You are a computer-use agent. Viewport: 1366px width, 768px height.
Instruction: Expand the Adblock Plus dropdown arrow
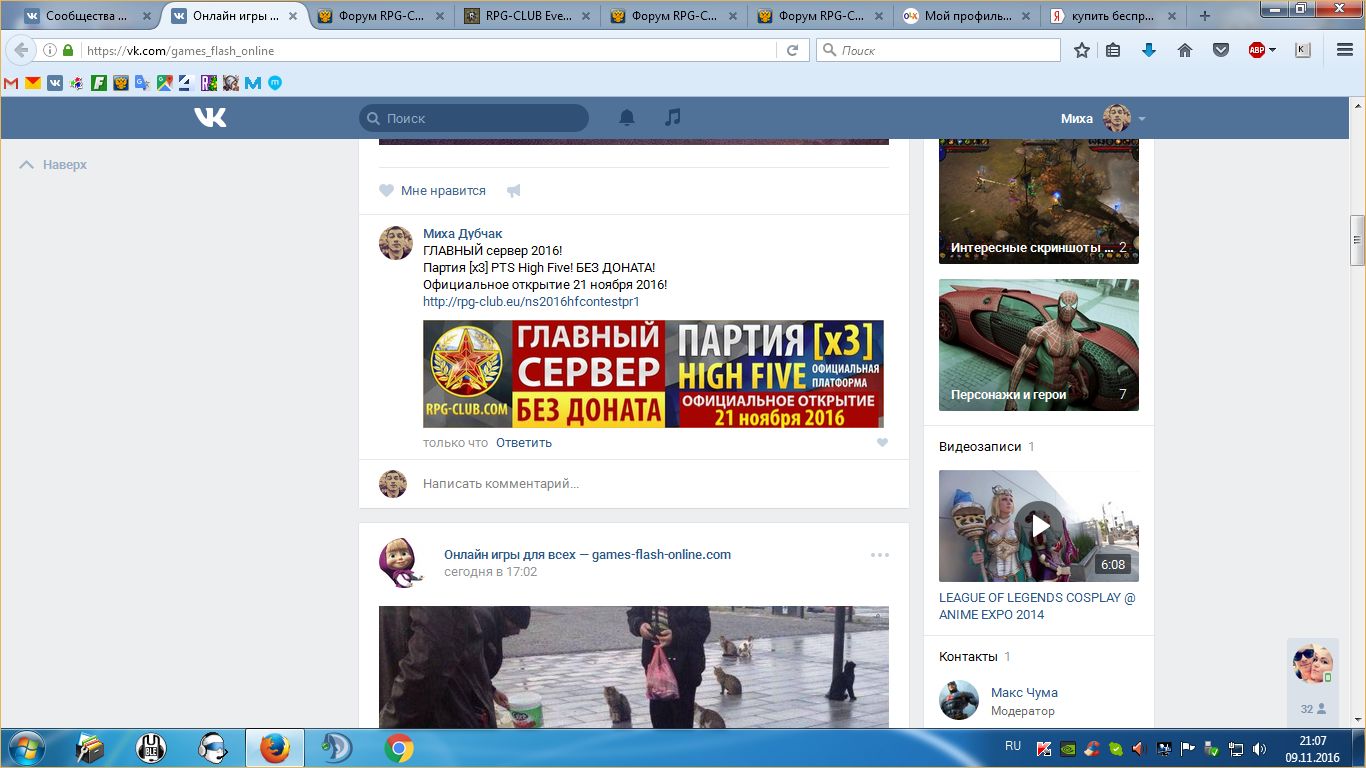pyautogui.click(x=1271, y=50)
